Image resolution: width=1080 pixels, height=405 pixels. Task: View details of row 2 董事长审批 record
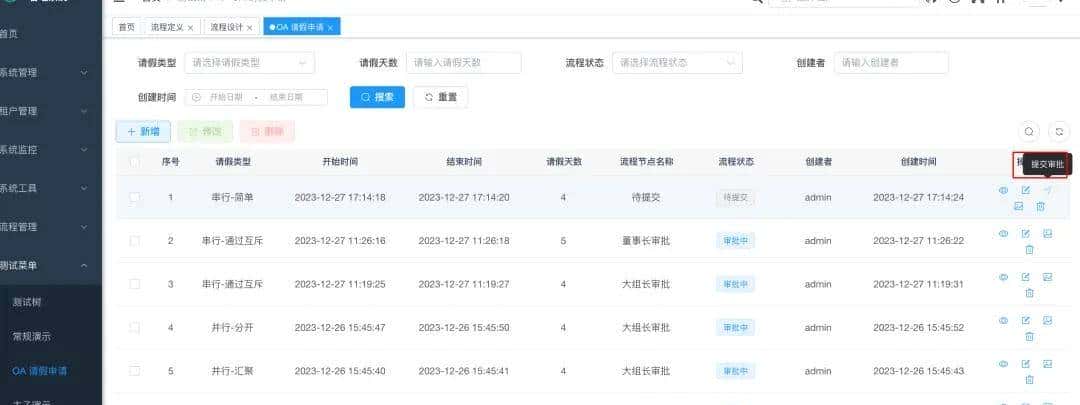1004,234
